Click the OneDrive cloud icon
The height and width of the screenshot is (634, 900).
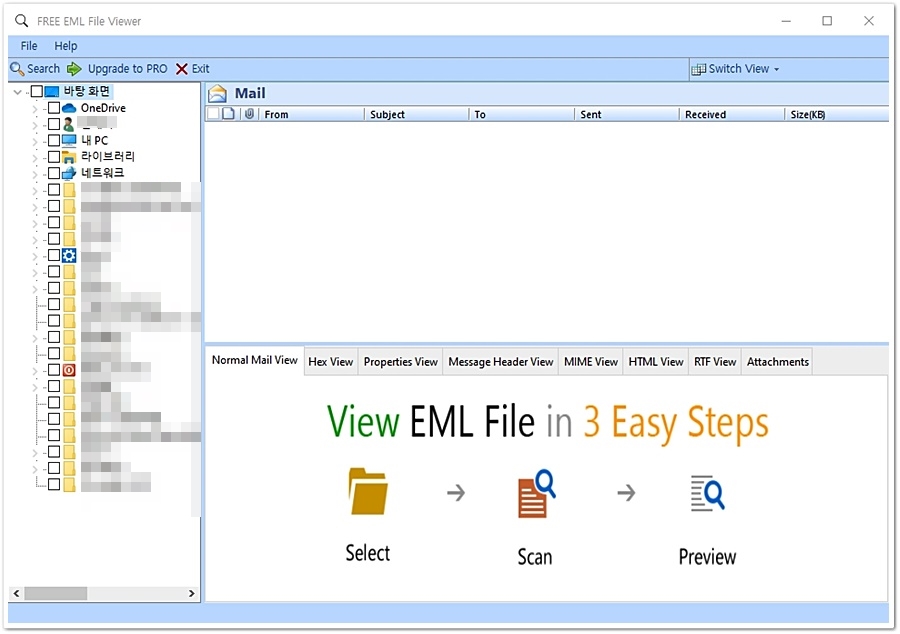coord(69,108)
